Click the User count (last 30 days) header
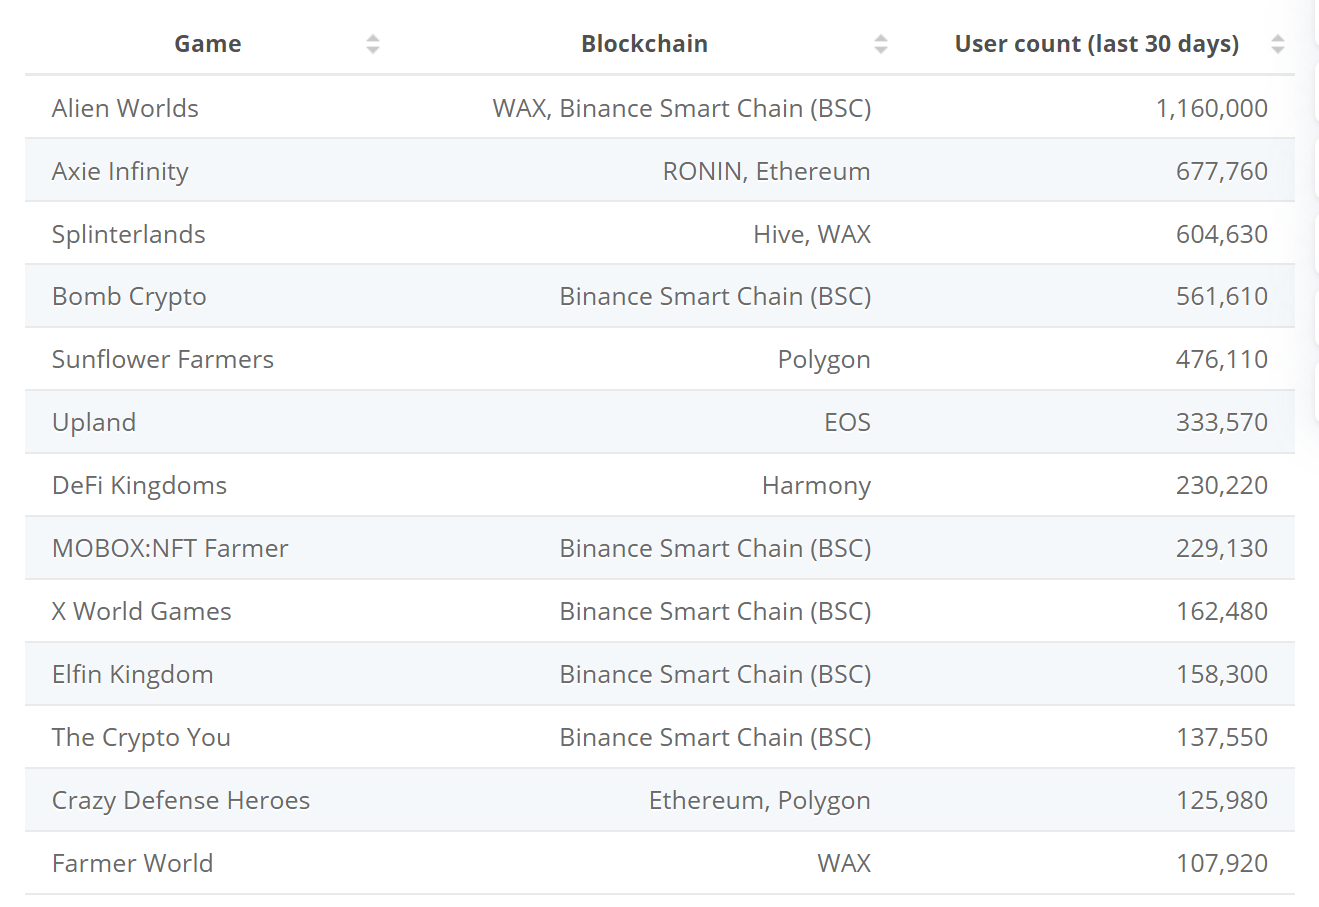The height and width of the screenshot is (907, 1319). point(1097,44)
